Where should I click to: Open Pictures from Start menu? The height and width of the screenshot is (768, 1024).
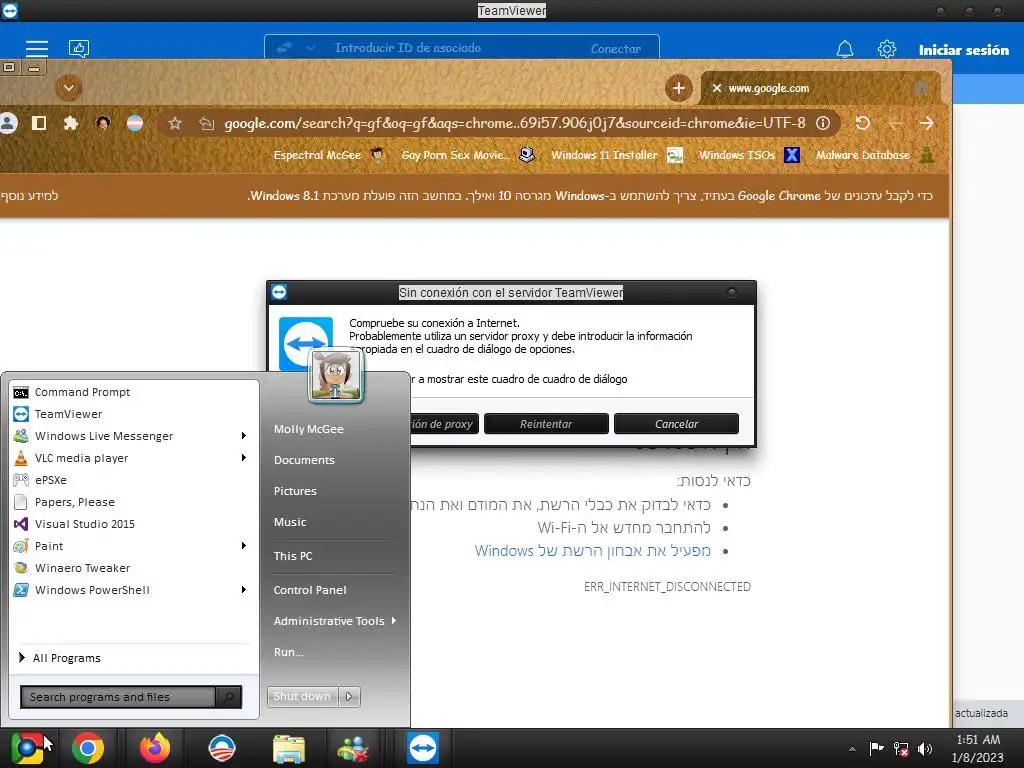295,491
